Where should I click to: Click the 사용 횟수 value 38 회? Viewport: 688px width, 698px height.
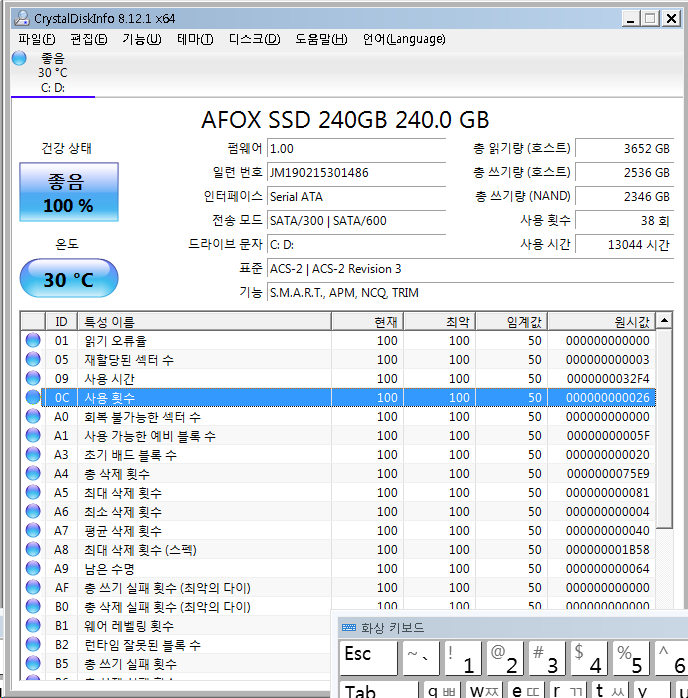(x=624, y=220)
